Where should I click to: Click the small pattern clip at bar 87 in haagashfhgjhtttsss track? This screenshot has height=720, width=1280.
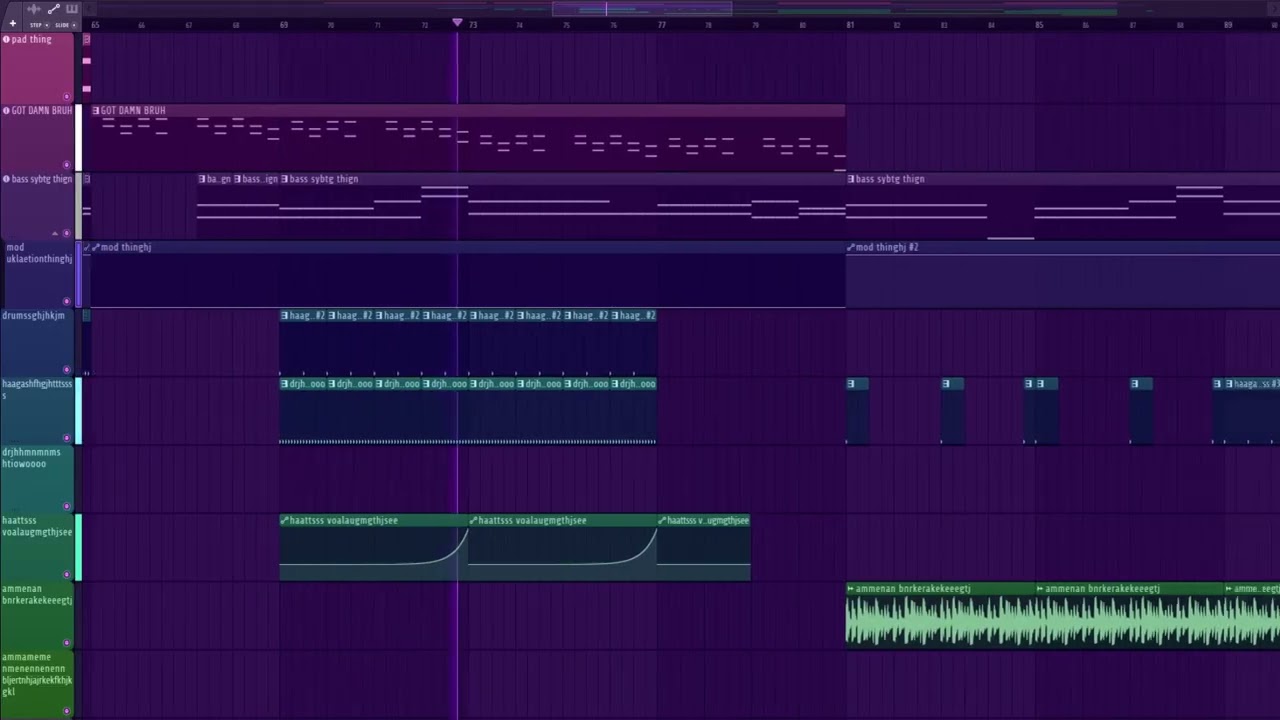click(1141, 411)
